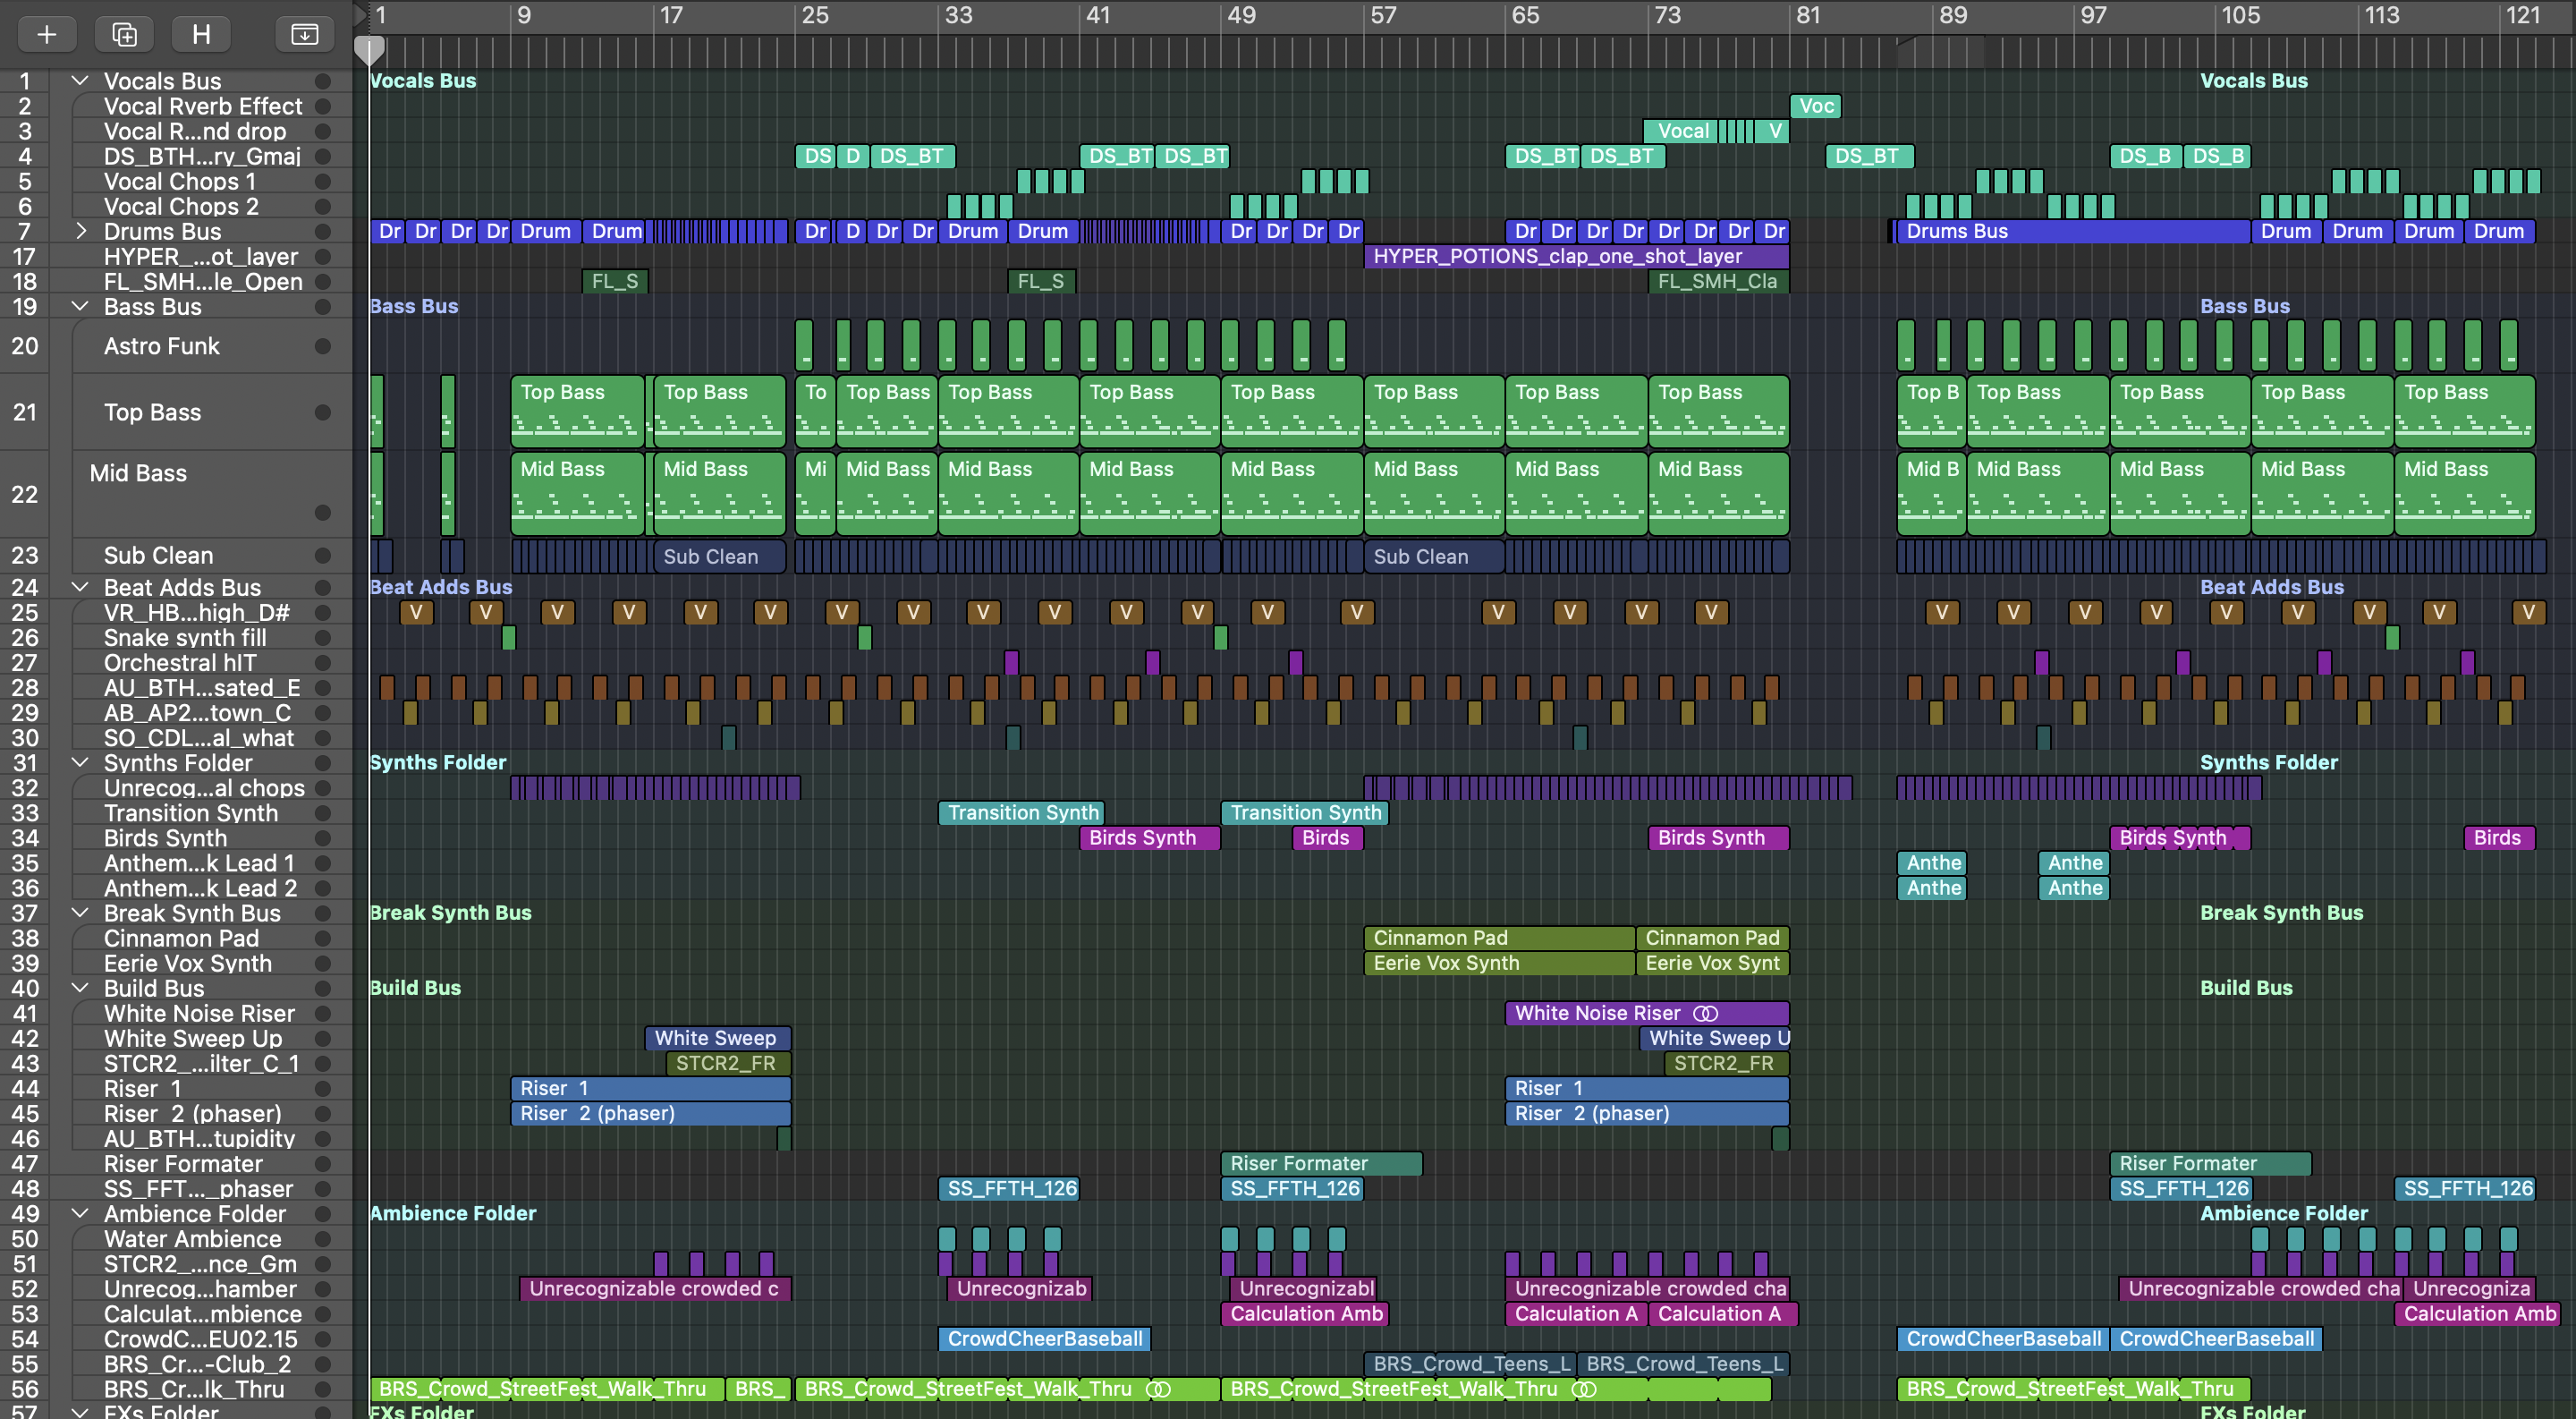
Task: Toggle the Cinnamon Pad track dot
Action: click(x=323, y=938)
